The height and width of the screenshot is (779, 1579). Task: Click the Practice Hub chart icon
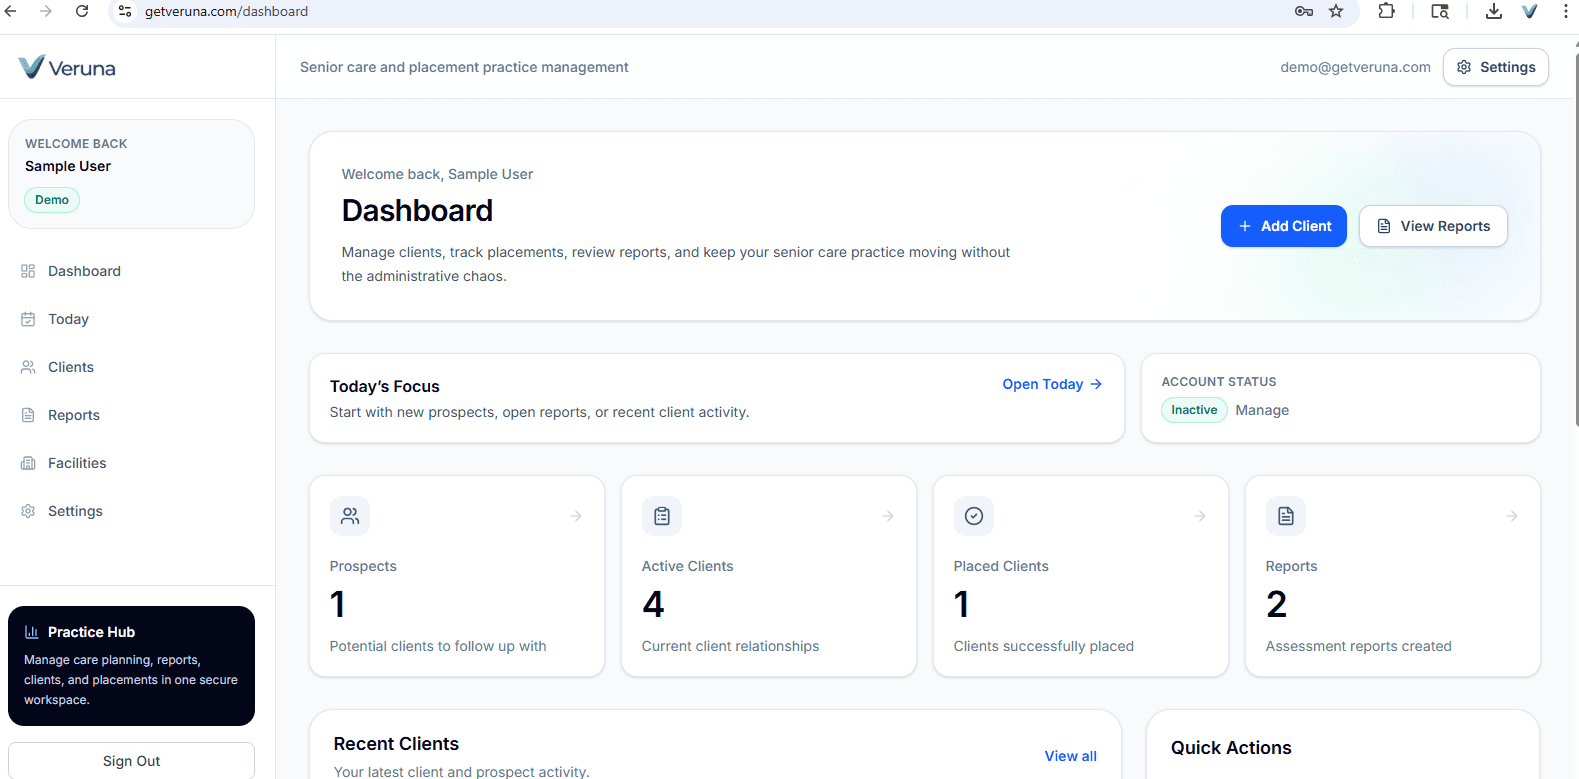tap(31, 632)
